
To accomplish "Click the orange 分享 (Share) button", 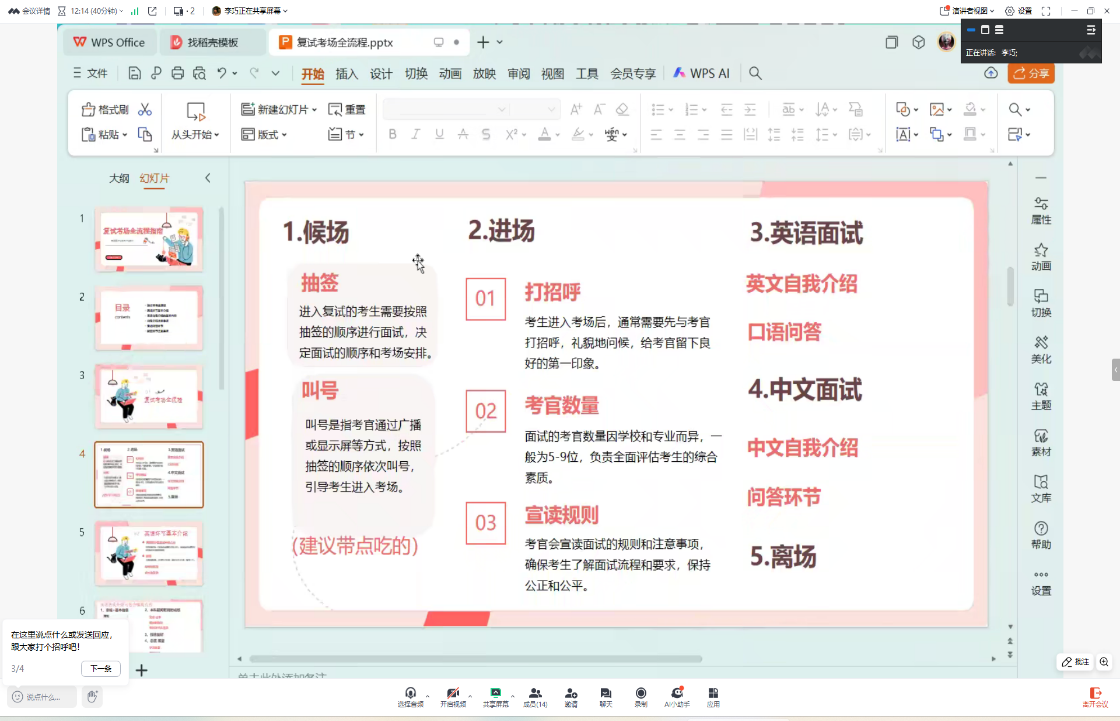I will pyautogui.click(x=1031, y=73).
